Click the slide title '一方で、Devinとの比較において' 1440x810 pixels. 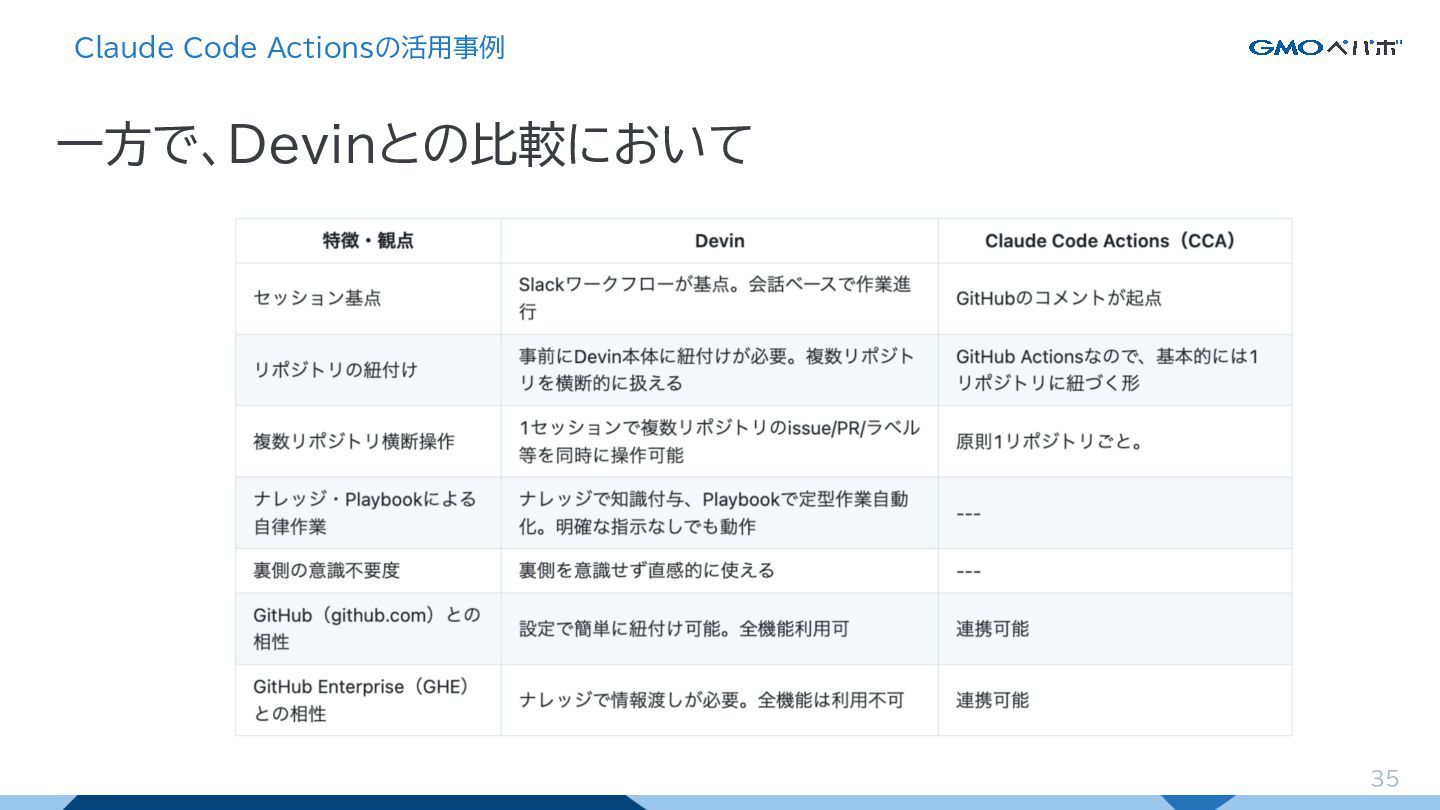point(403,145)
